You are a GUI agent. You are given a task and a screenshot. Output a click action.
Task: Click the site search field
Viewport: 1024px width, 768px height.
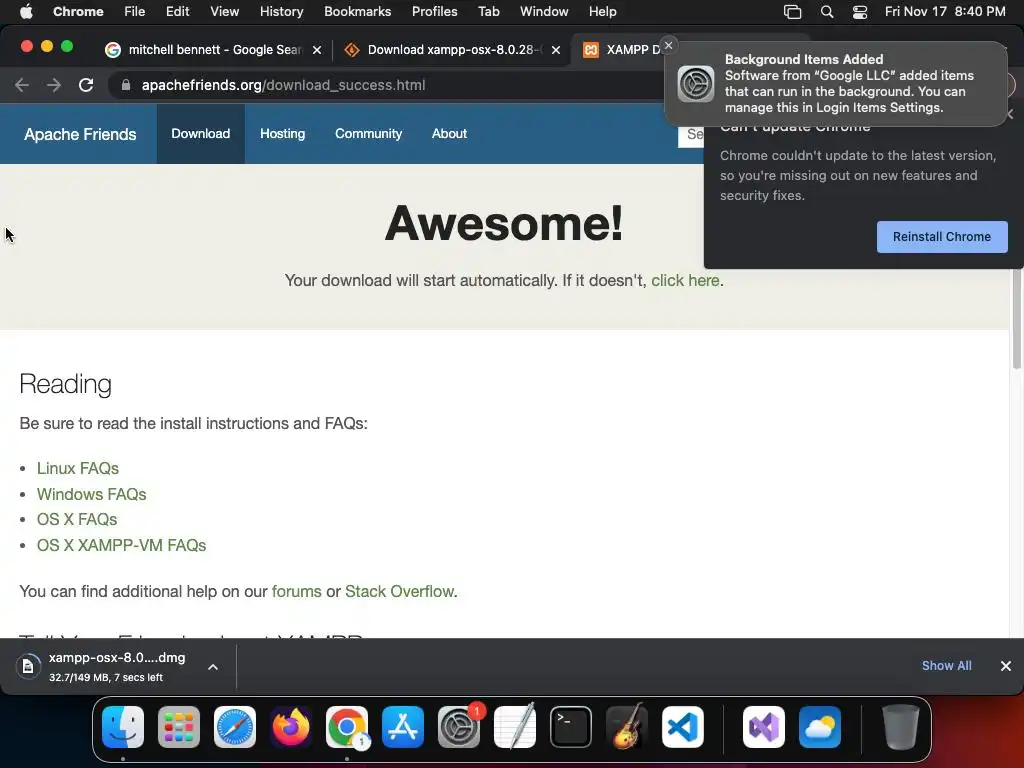pyautogui.click(x=691, y=134)
